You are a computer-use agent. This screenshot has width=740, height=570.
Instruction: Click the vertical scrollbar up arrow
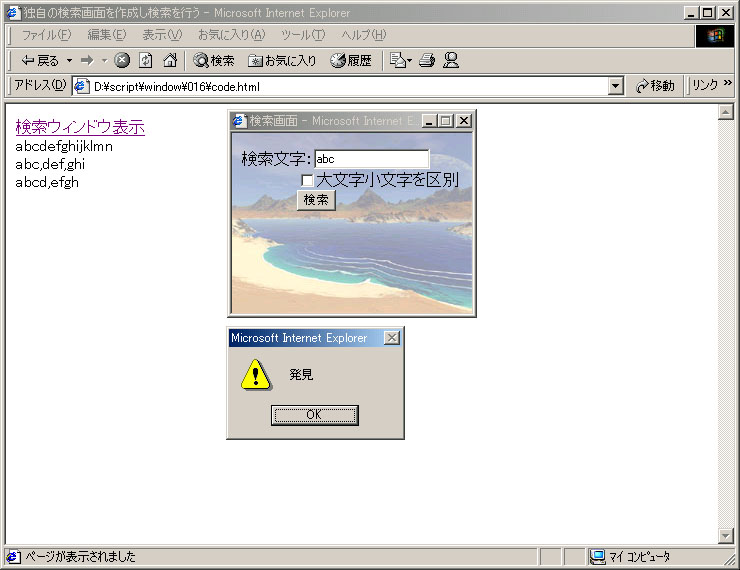coord(725,112)
